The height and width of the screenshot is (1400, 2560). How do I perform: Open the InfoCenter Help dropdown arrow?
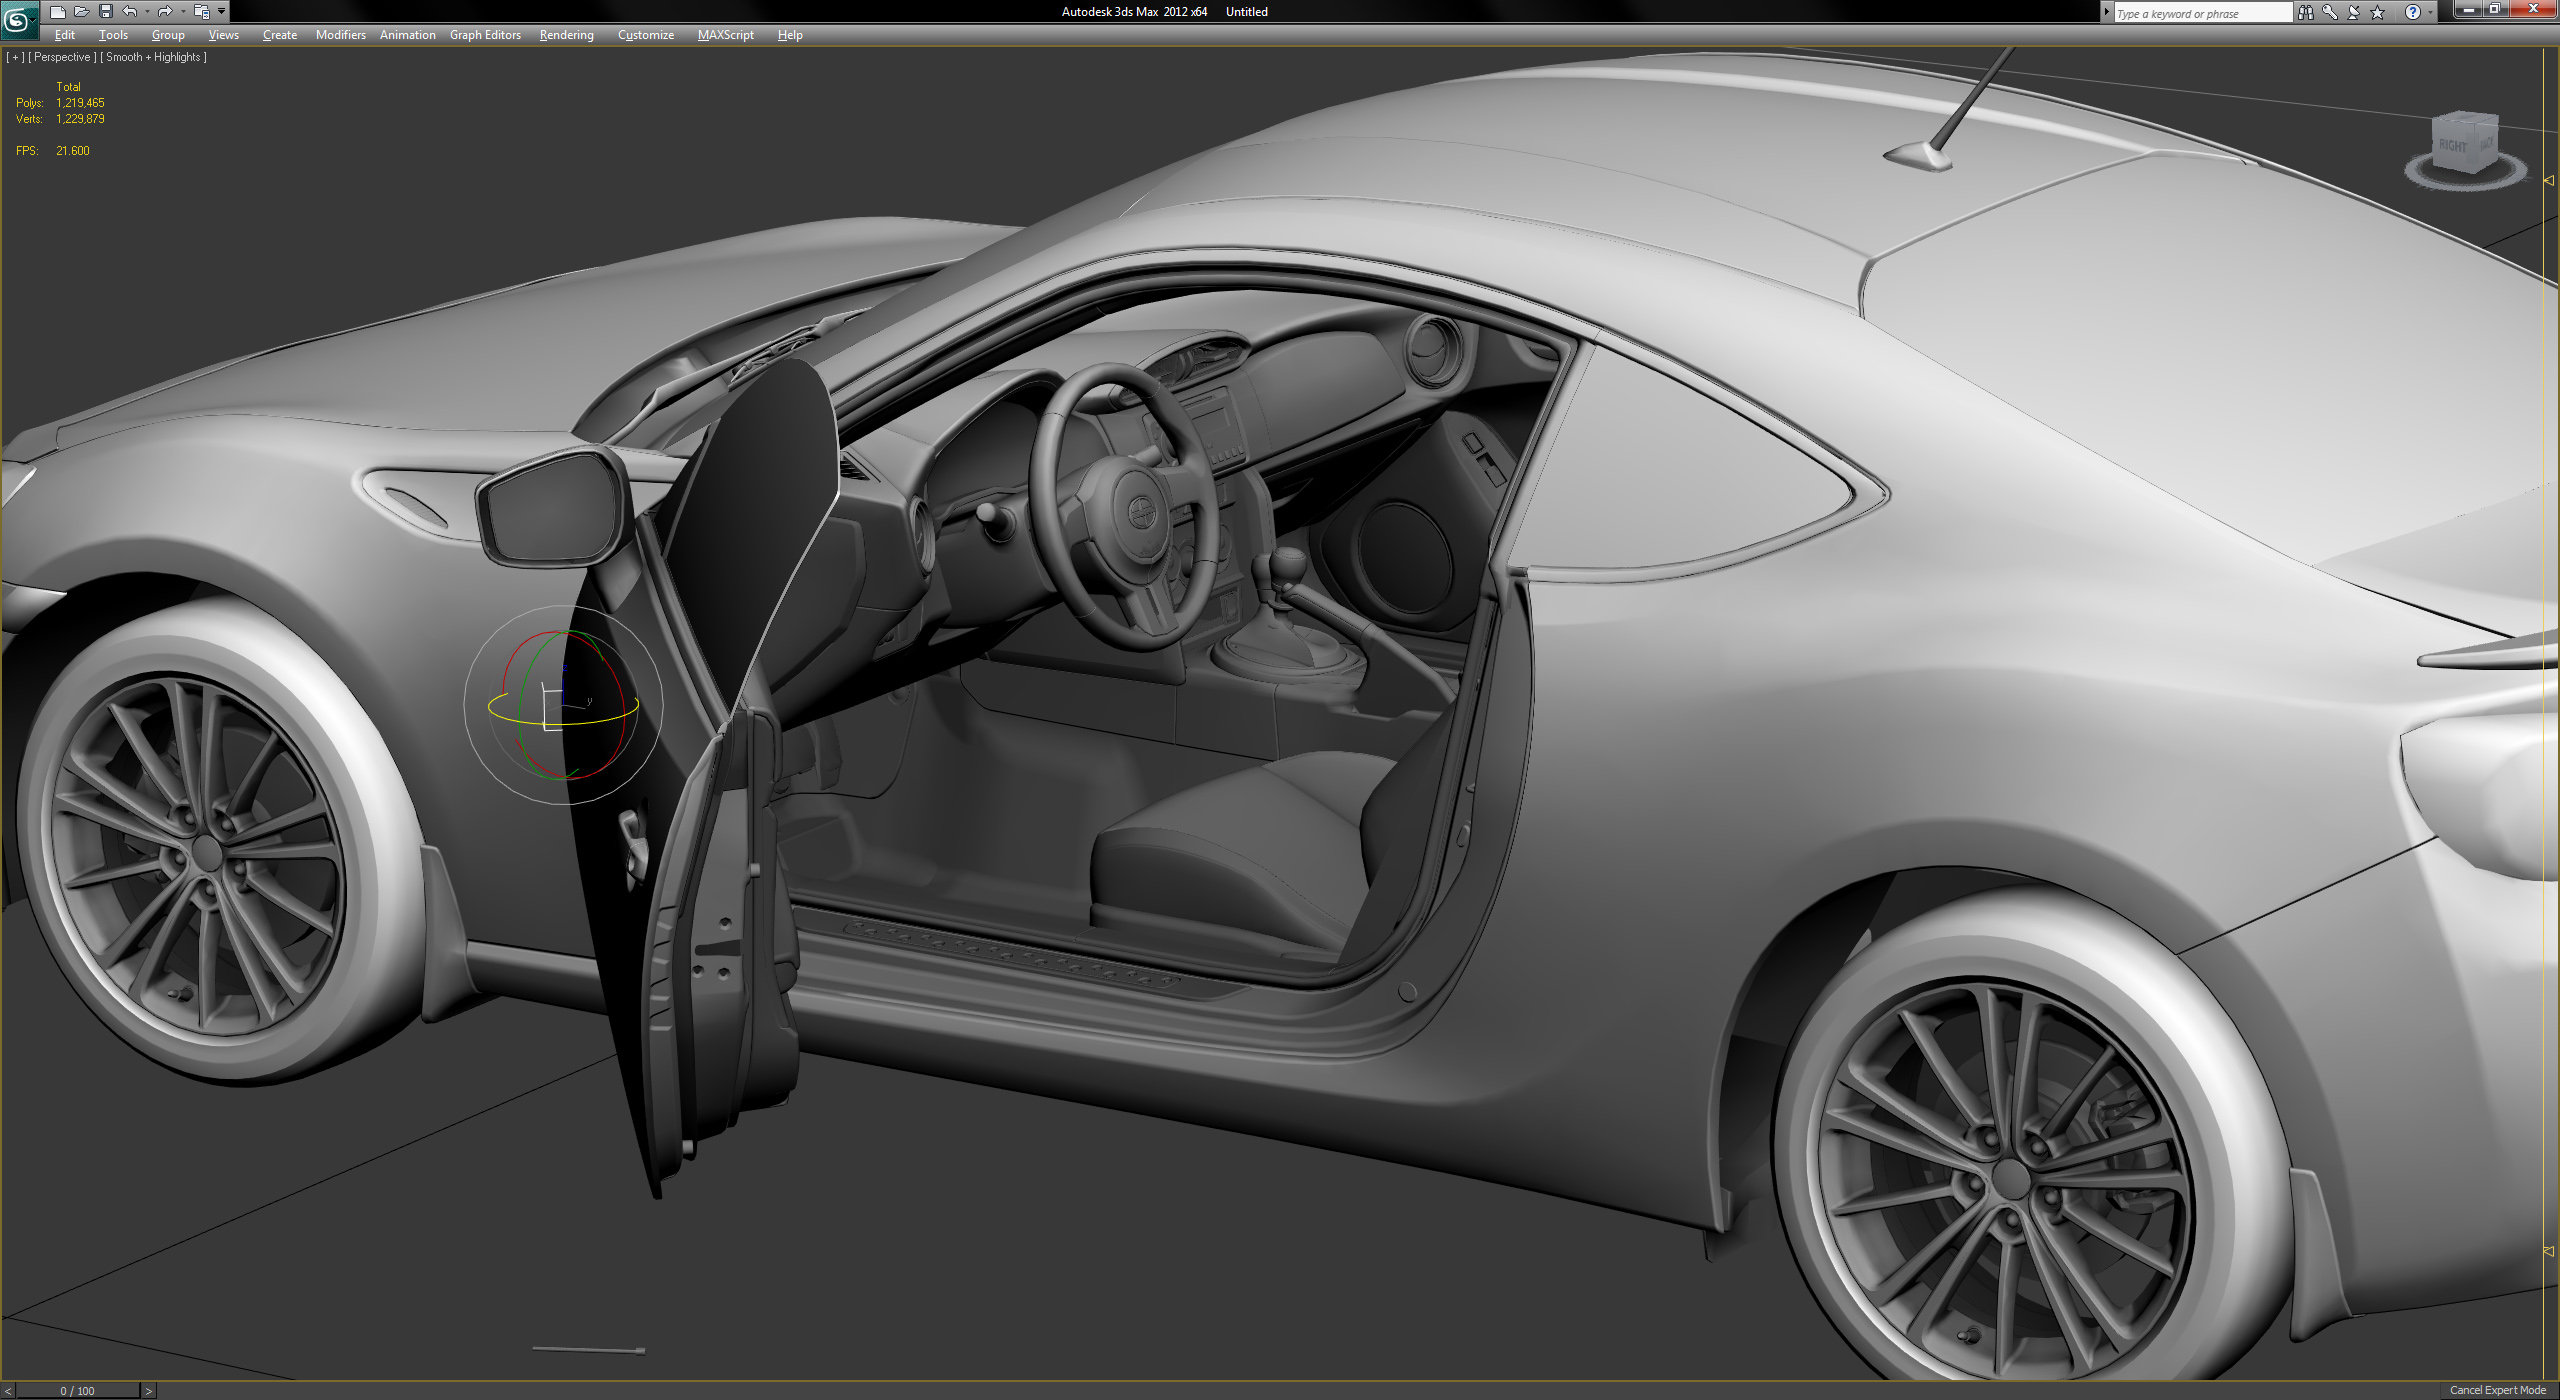pyautogui.click(x=2428, y=13)
